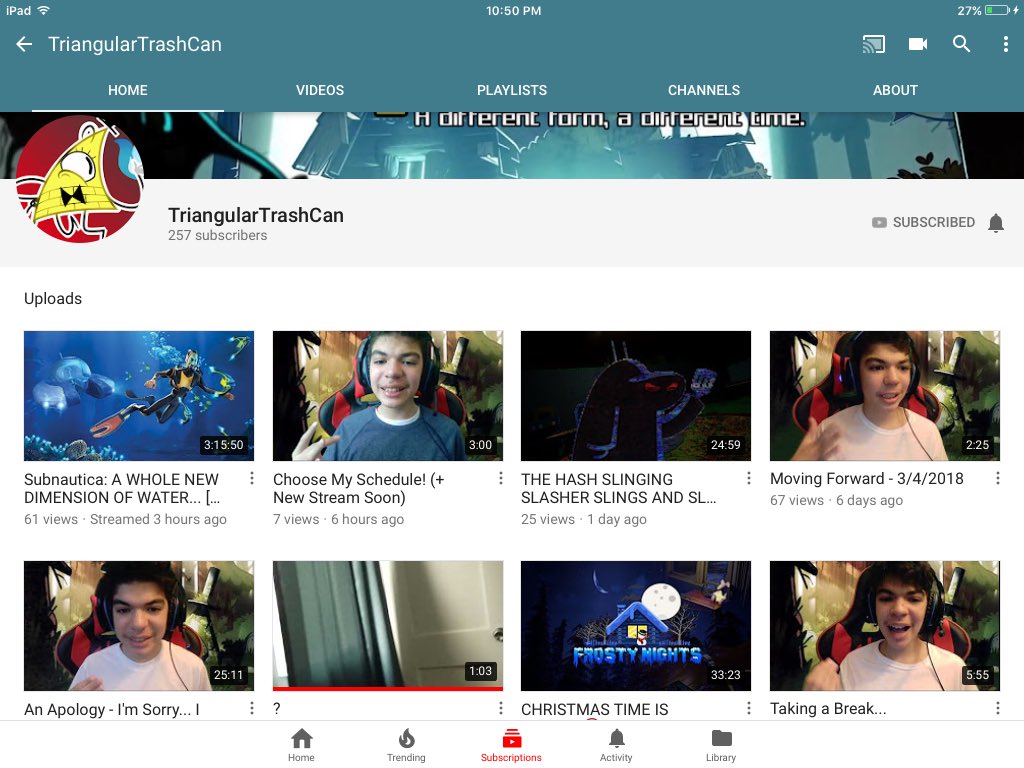Image resolution: width=1024 pixels, height=768 pixels.
Task: Open Moving Forward - 3/4/2018 title
Action: (x=867, y=479)
